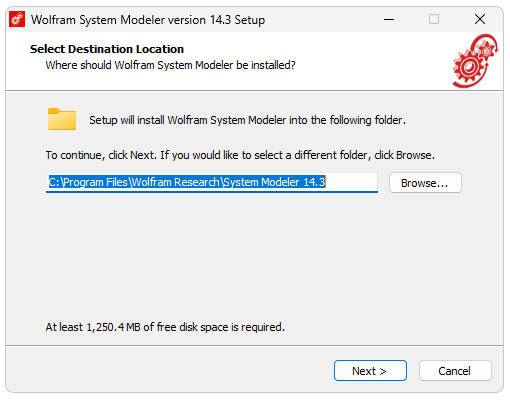The width and height of the screenshot is (510, 402).
Task: Click the window title 'Wolfram System Modeler version 14.3 Setup'
Action: (x=148, y=20)
